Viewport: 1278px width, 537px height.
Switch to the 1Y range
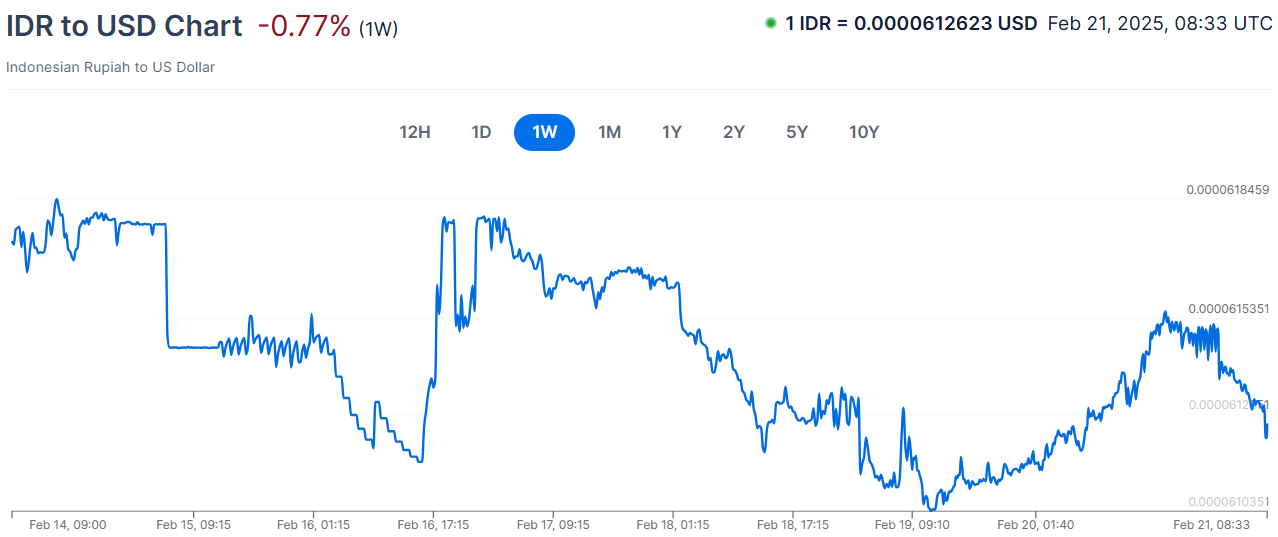(x=671, y=132)
